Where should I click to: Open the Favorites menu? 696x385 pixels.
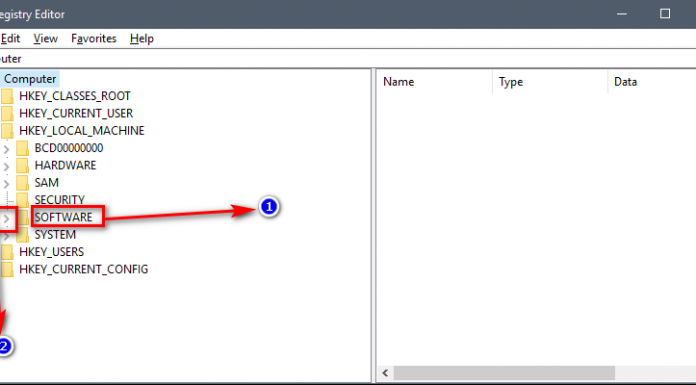[x=94, y=39]
